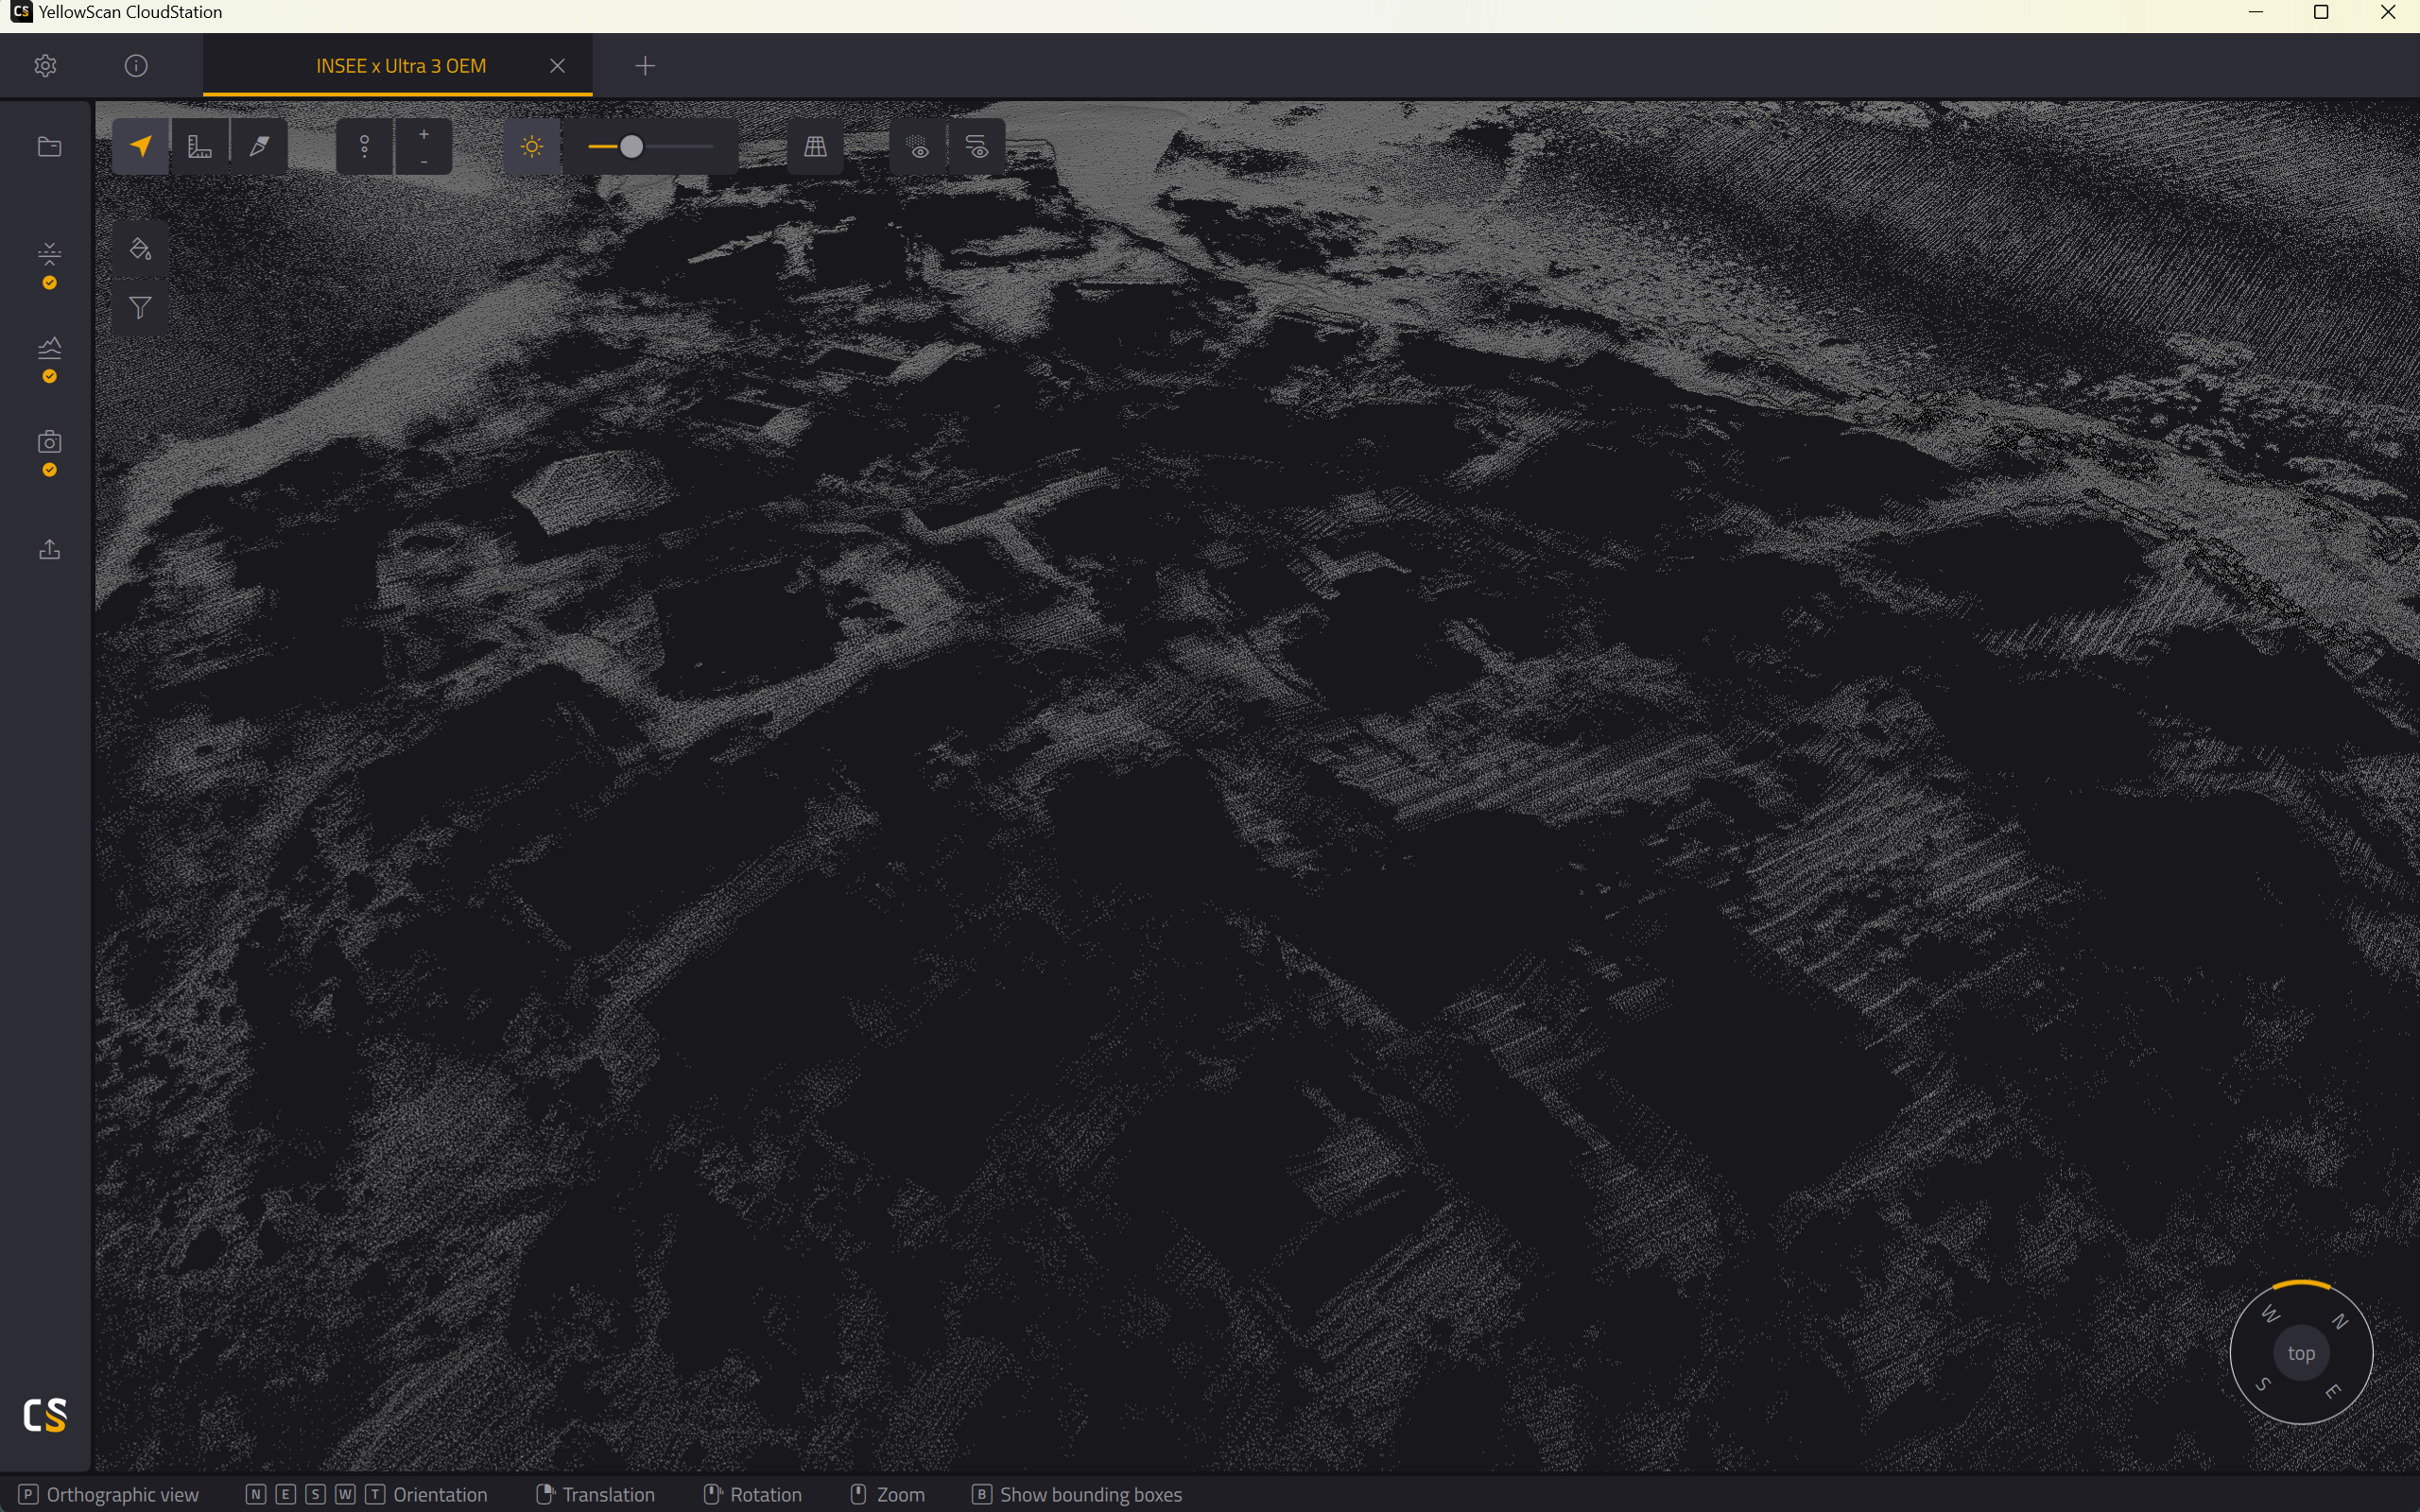Open the terrain classification step panel
Screen dimensions: 2420x1512
pos(49,359)
